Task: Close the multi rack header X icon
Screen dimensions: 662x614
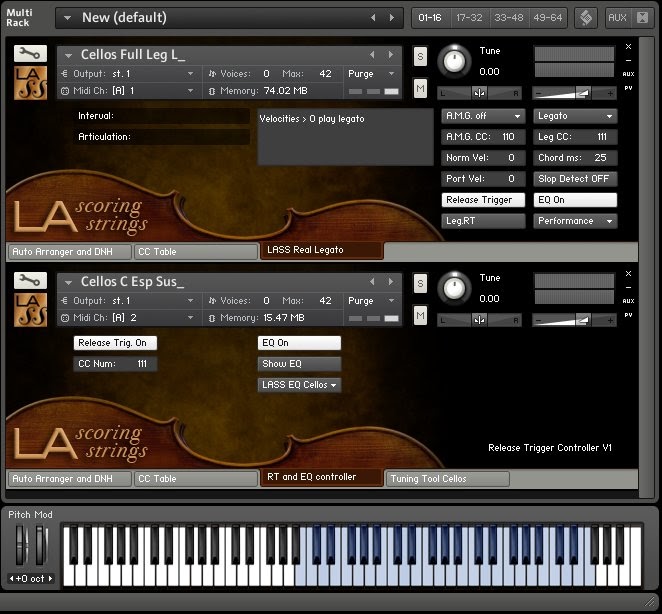Action: 642,18
